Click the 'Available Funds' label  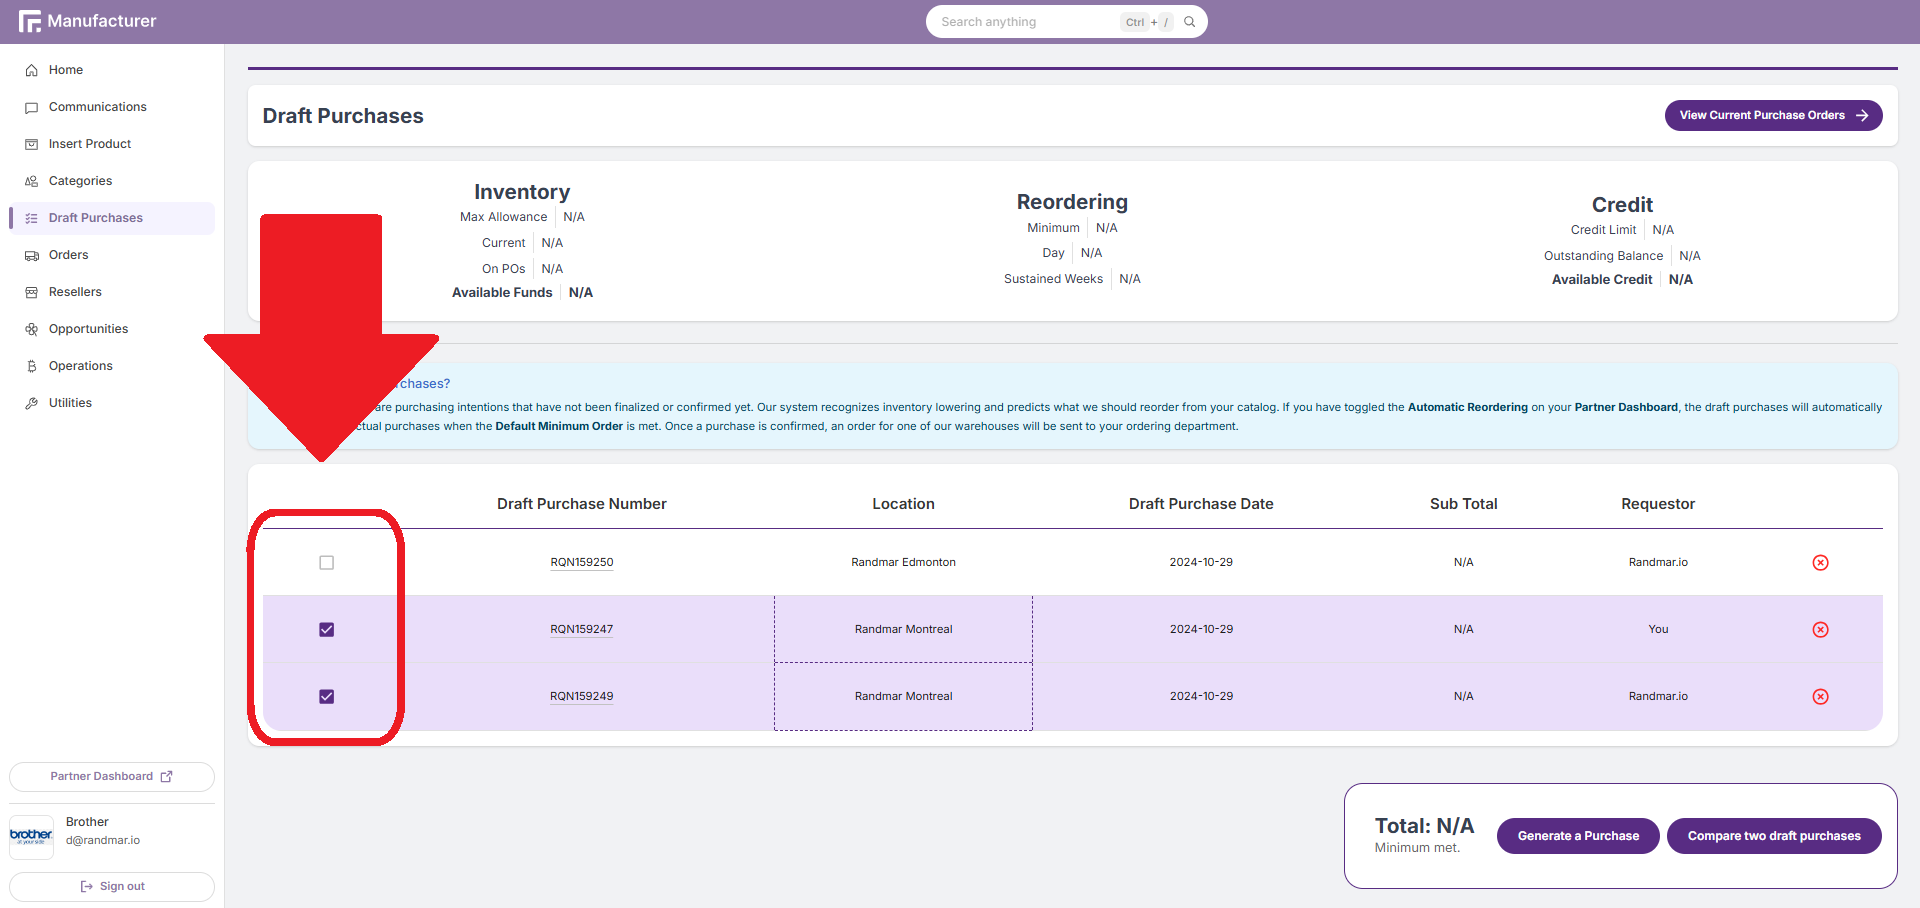(502, 293)
